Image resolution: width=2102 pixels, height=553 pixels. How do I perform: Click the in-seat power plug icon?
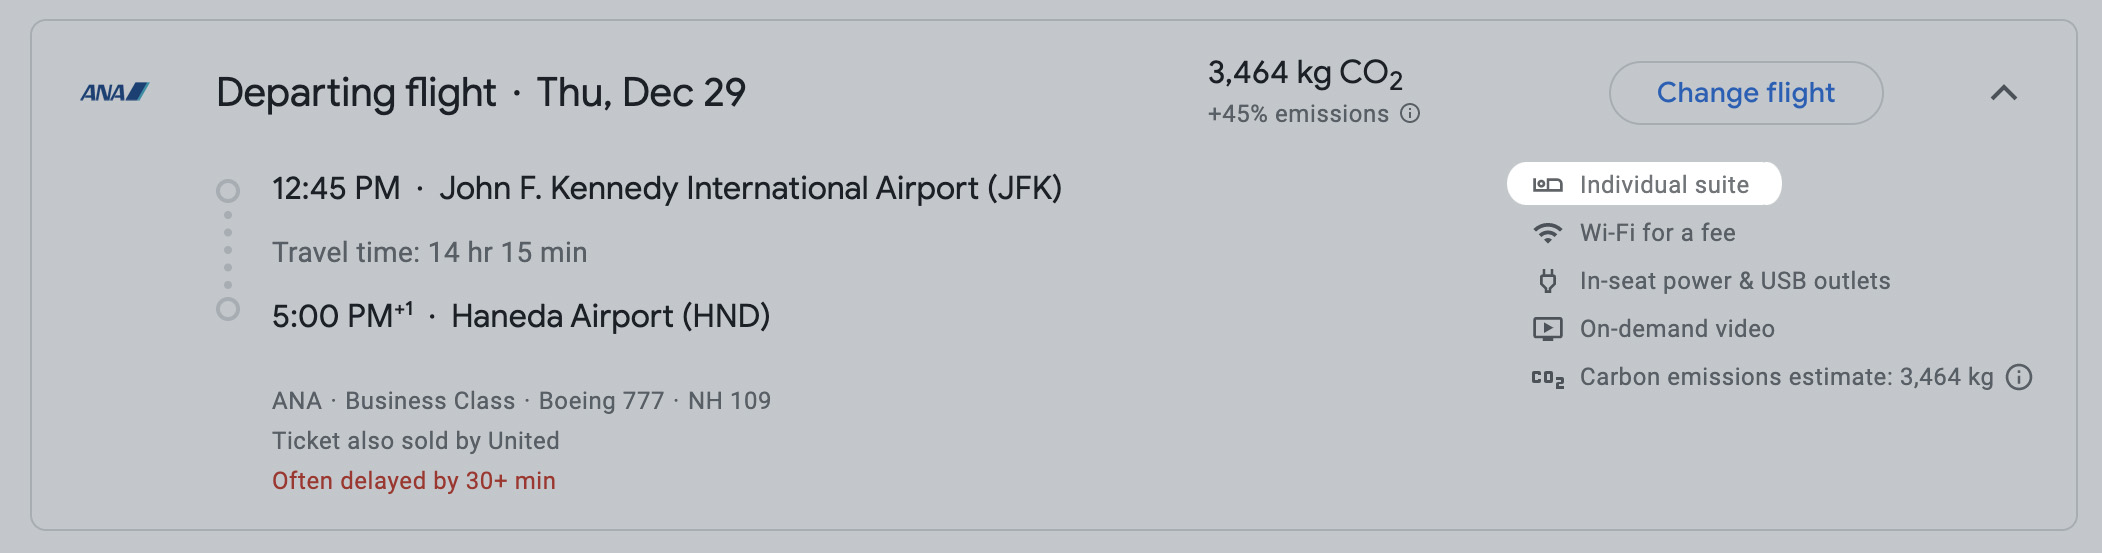pyautogui.click(x=1547, y=281)
